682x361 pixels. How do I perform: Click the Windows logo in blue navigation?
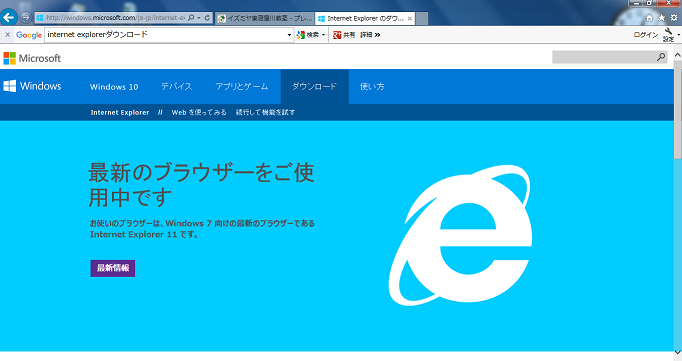32,86
